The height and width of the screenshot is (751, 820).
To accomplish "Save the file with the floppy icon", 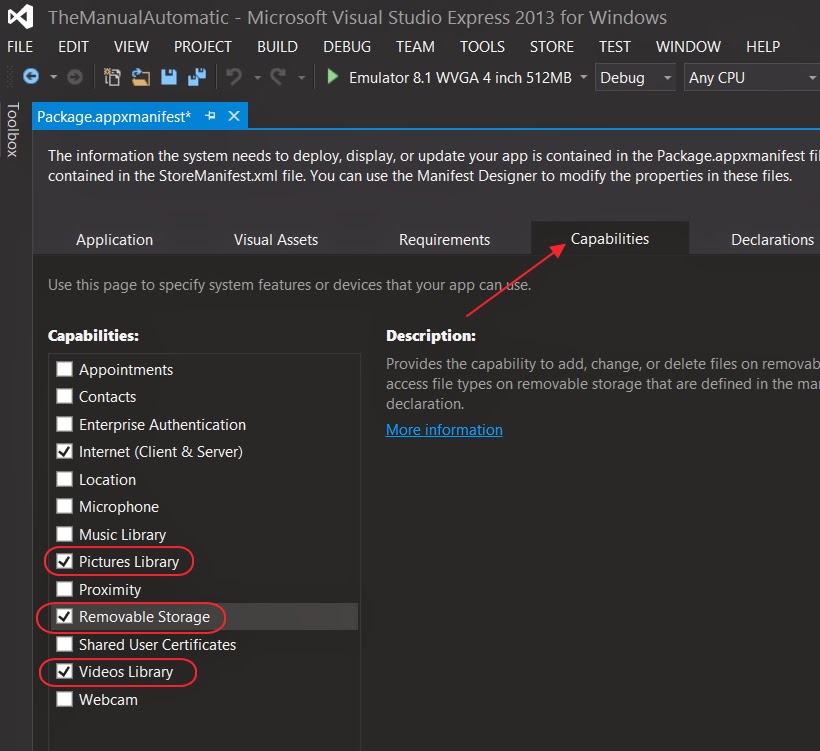I will coord(168,77).
